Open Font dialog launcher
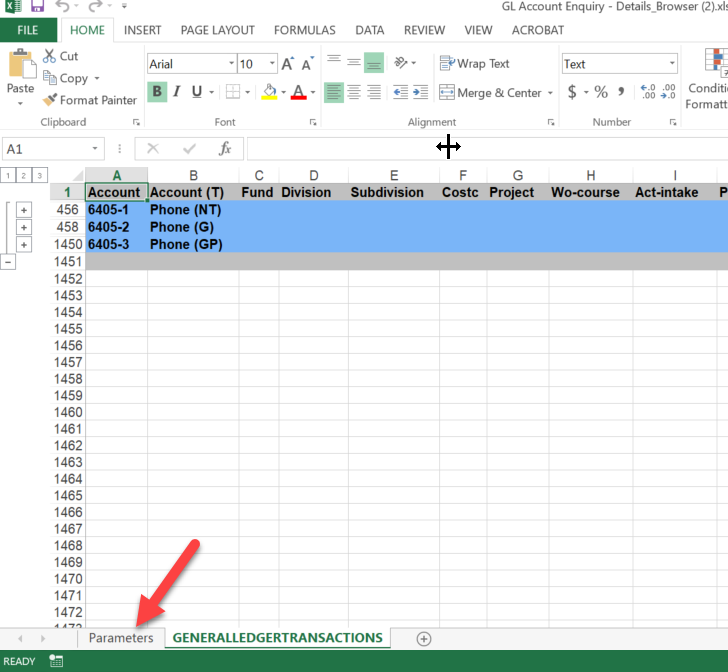The height and width of the screenshot is (672, 728). coord(313,122)
